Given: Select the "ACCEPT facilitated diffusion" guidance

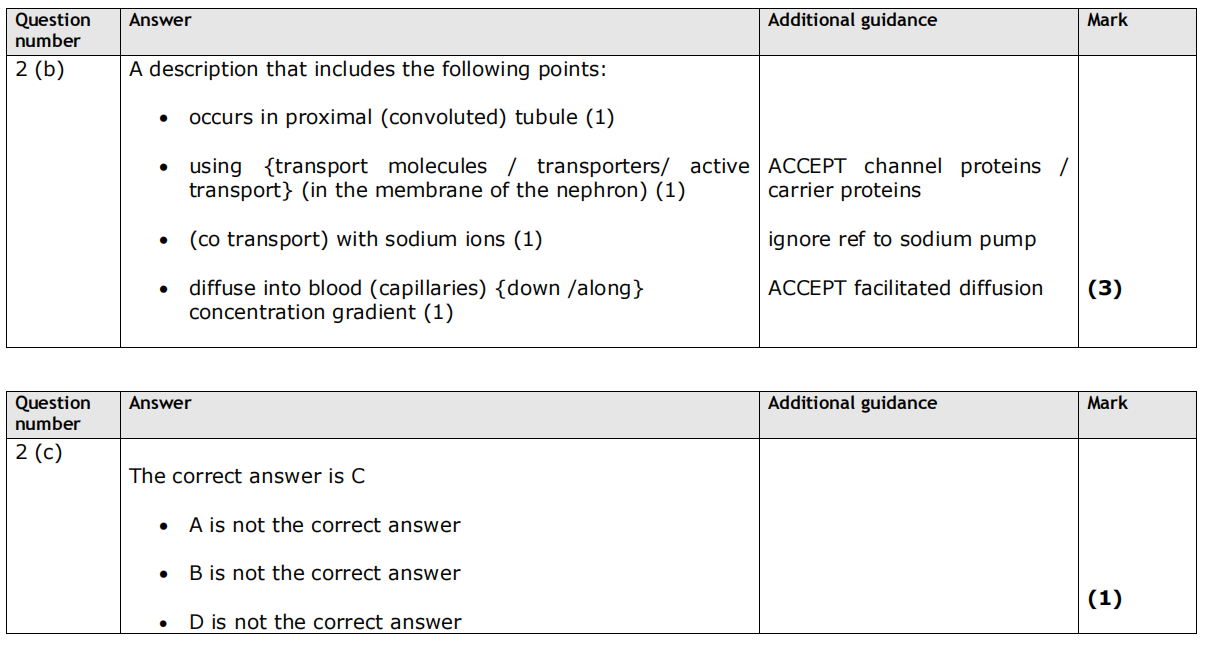Looking at the screenshot, I should 905,289.
